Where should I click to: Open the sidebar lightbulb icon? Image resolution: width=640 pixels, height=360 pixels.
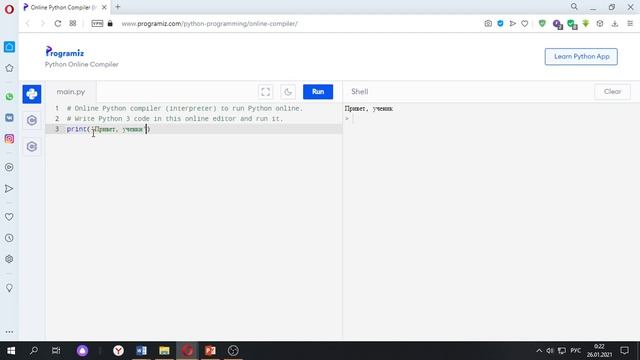(x=9, y=288)
